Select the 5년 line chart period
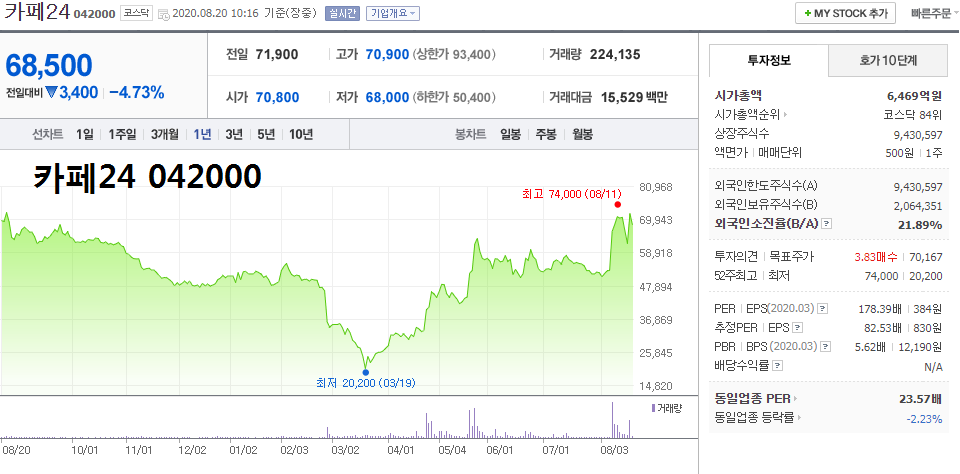The height and width of the screenshot is (474, 960). click(x=266, y=134)
